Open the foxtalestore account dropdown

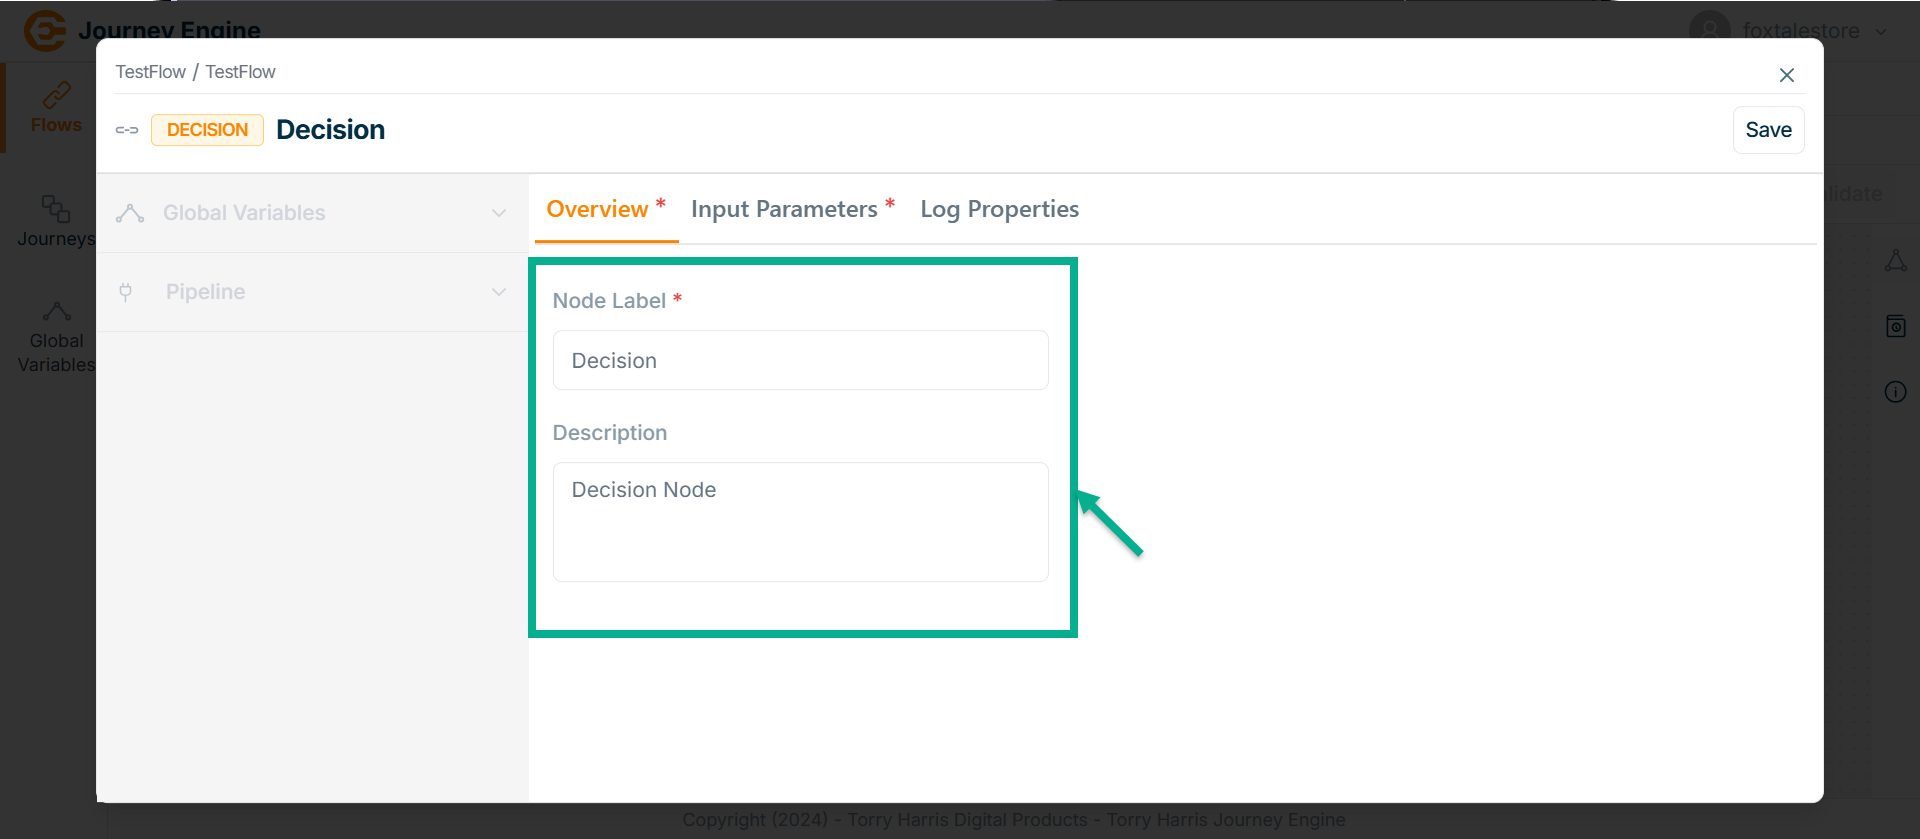pos(1880,31)
